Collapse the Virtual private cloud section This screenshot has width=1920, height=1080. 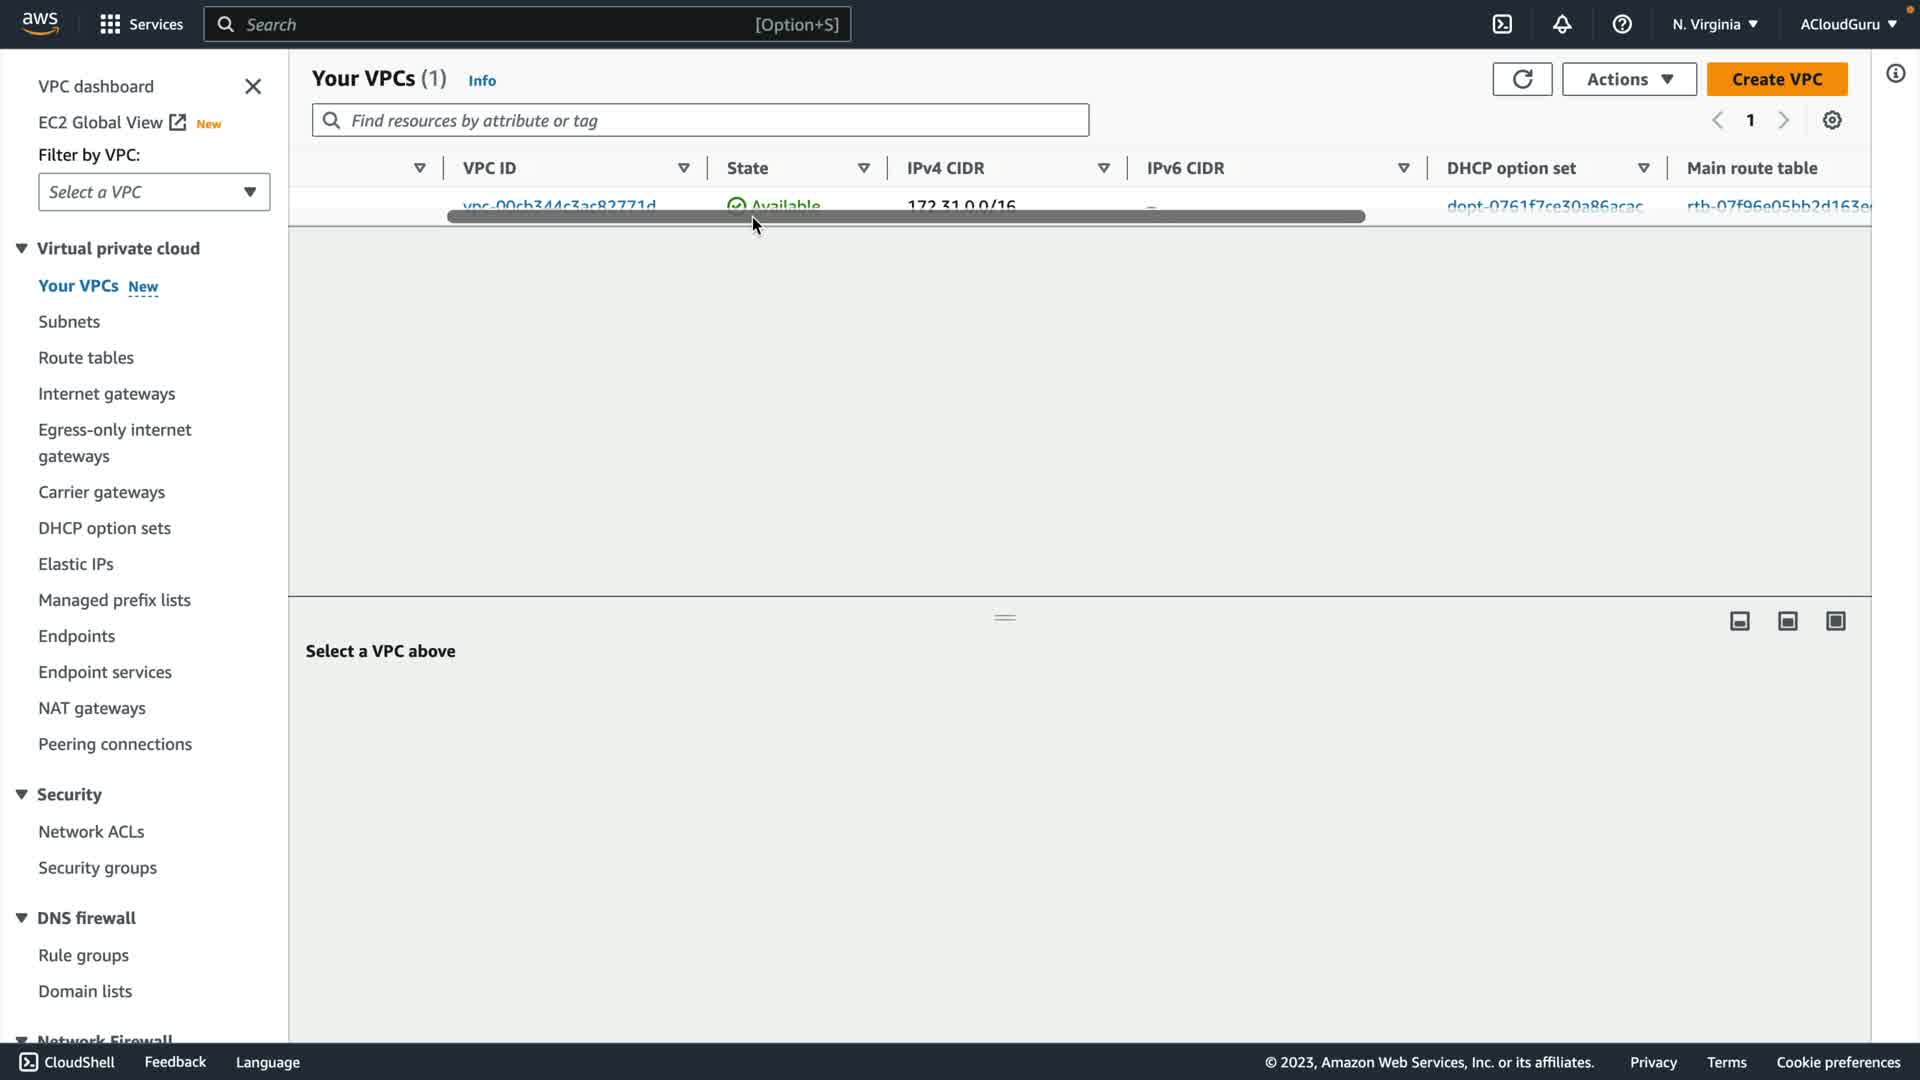pos(21,248)
